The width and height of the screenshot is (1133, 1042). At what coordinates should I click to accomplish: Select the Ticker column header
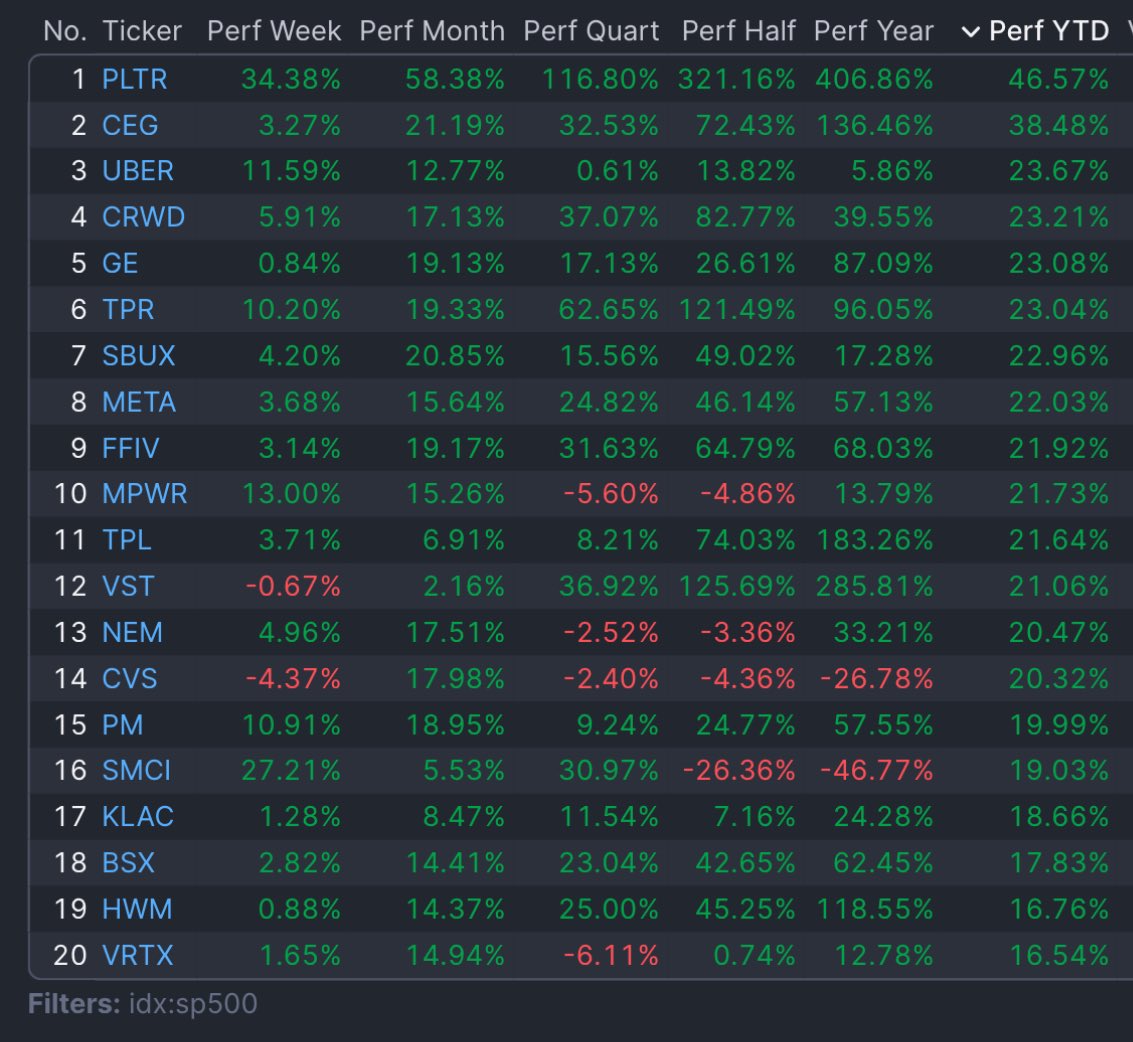tap(142, 32)
